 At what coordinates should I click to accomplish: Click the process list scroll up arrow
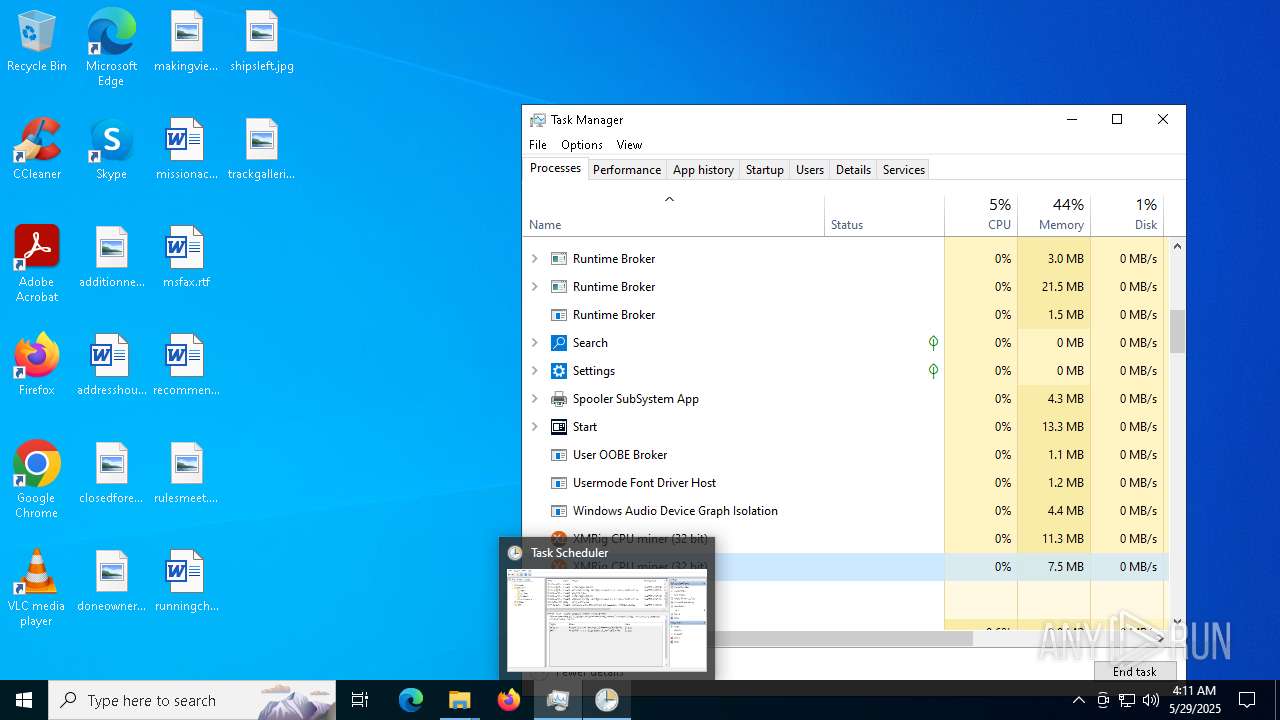coord(1177,246)
